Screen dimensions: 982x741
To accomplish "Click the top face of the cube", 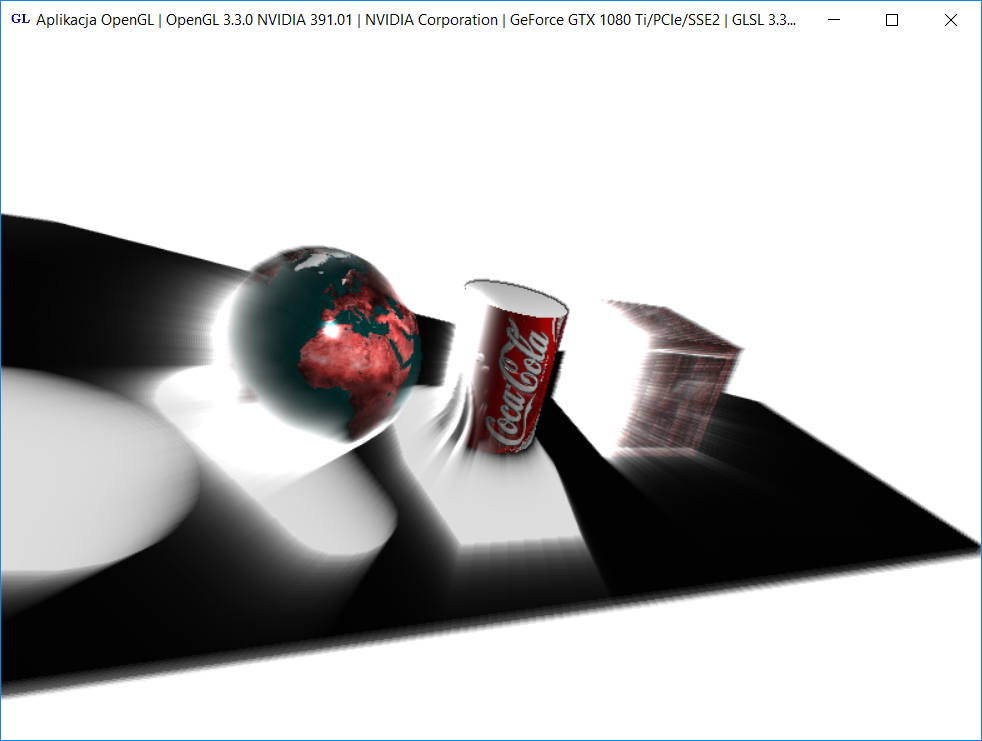I will point(670,322).
